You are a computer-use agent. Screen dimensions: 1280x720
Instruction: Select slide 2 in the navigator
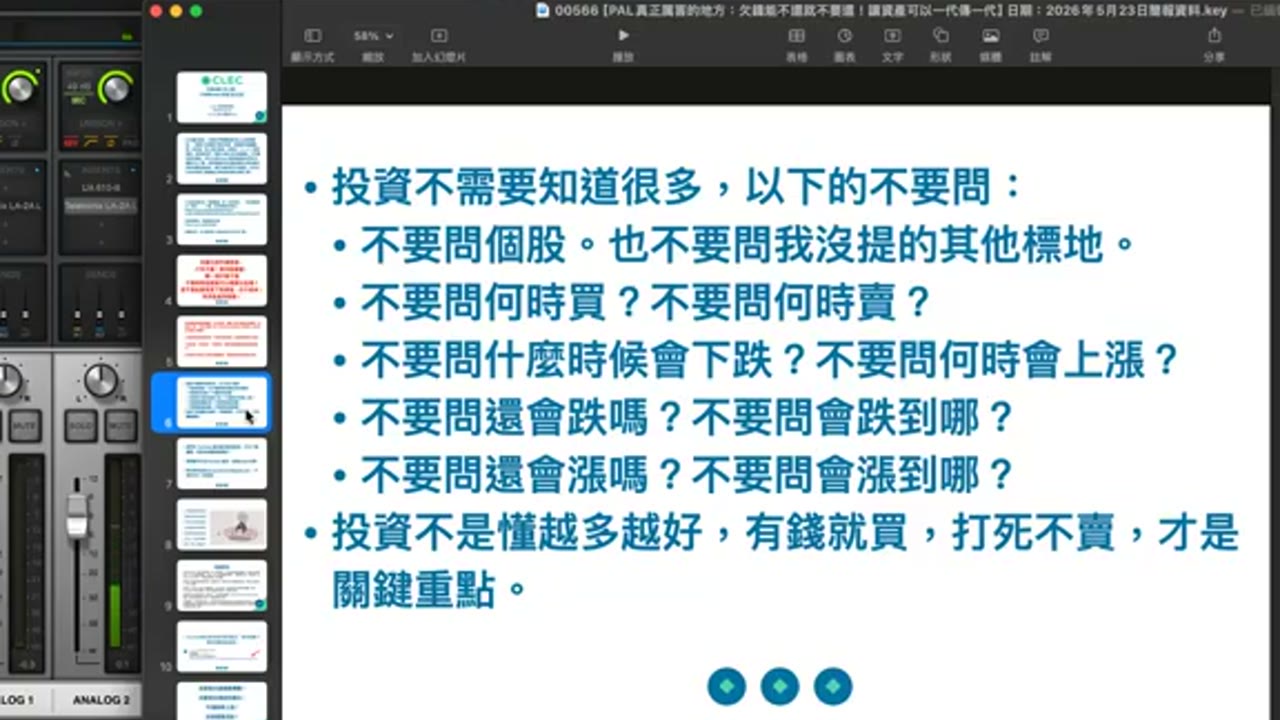(x=222, y=158)
